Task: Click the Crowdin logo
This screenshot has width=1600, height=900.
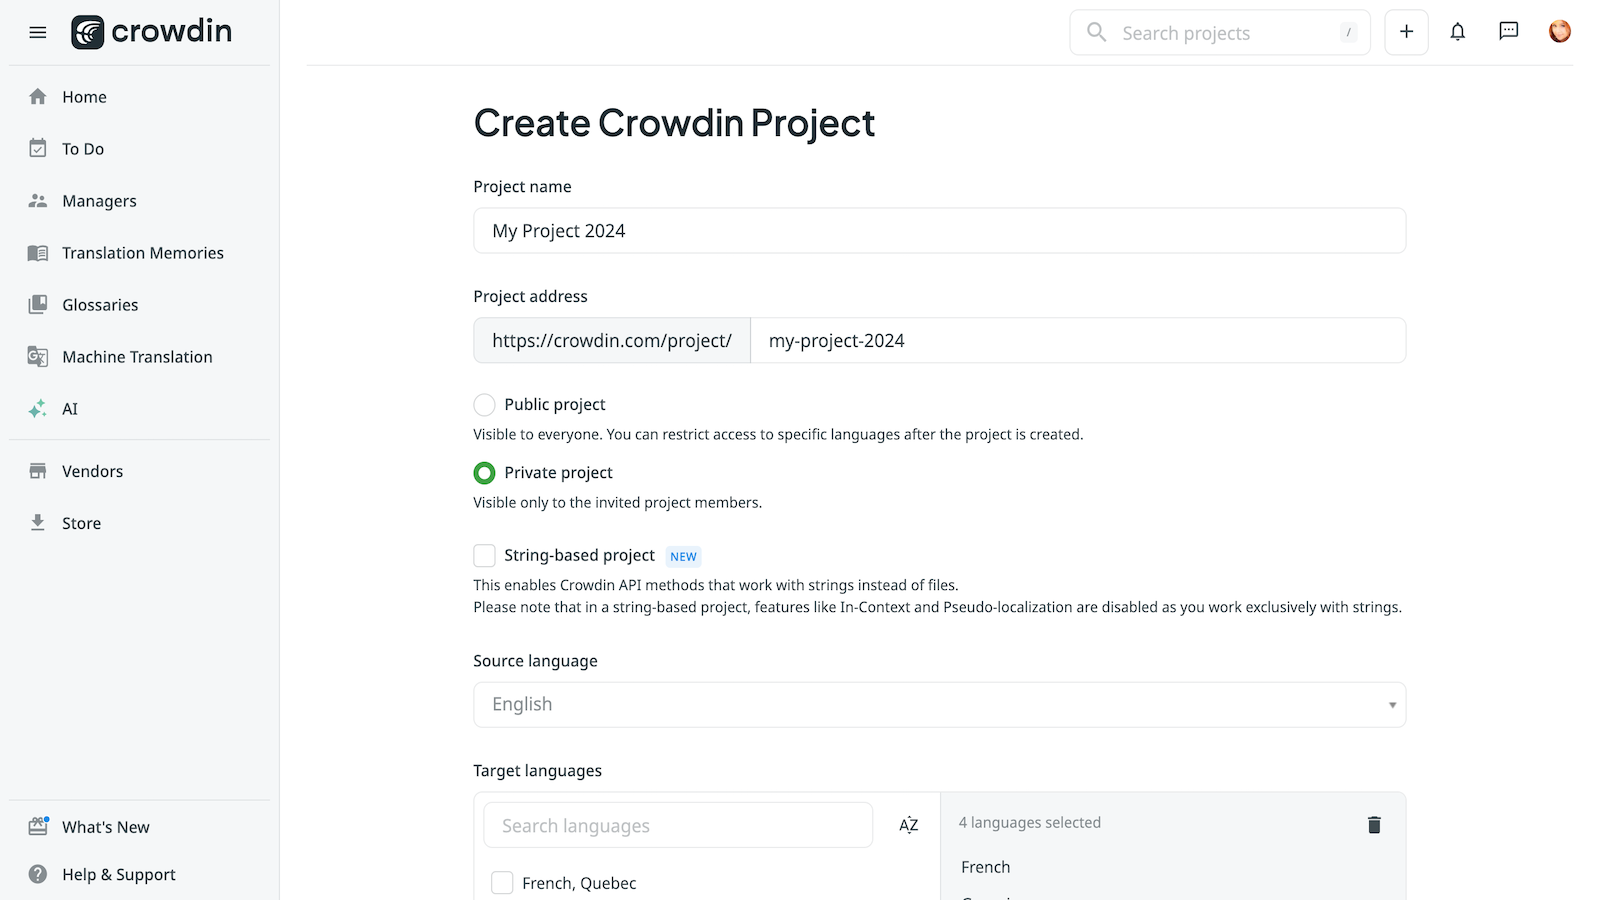Action: click(152, 32)
